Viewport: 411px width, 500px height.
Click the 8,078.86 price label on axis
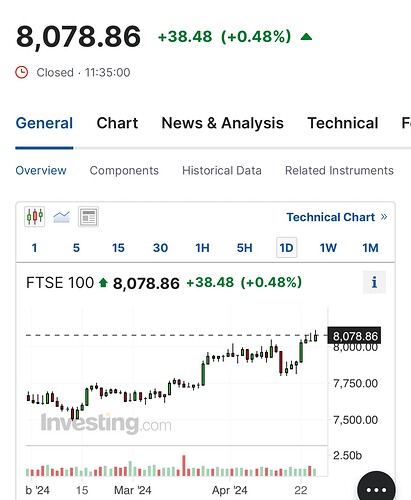click(355, 336)
